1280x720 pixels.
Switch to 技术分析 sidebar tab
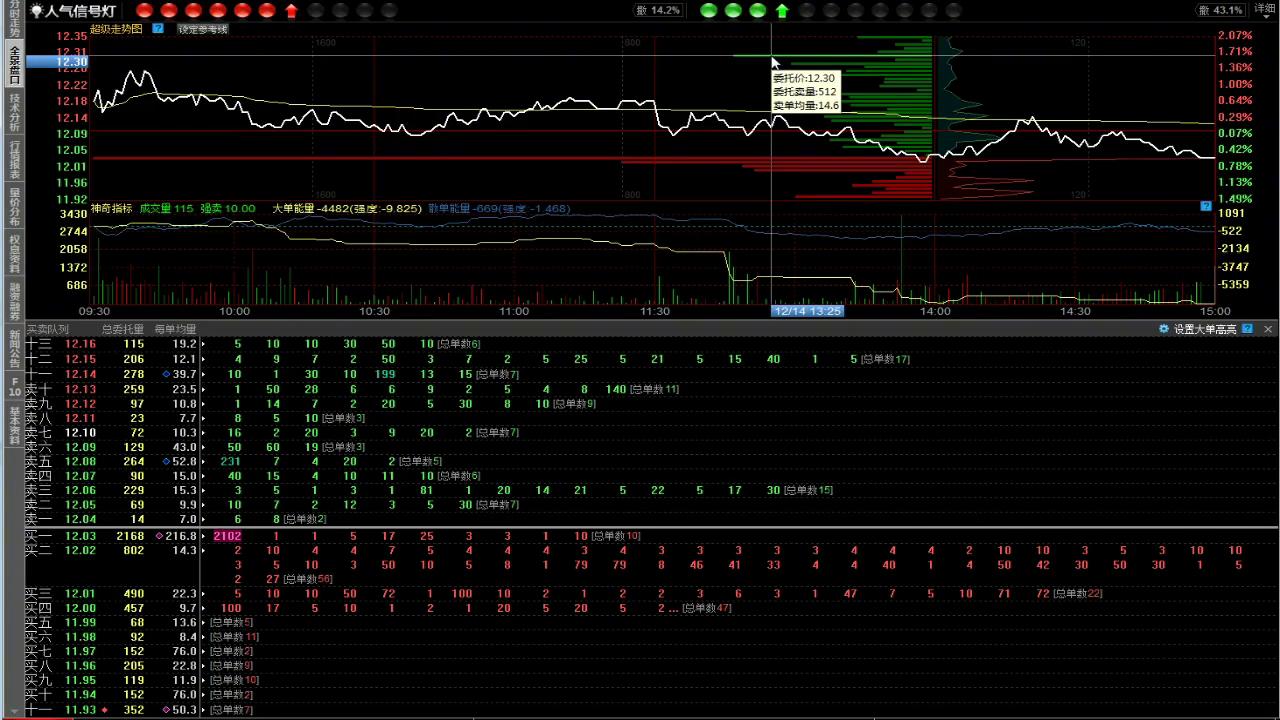(x=14, y=113)
